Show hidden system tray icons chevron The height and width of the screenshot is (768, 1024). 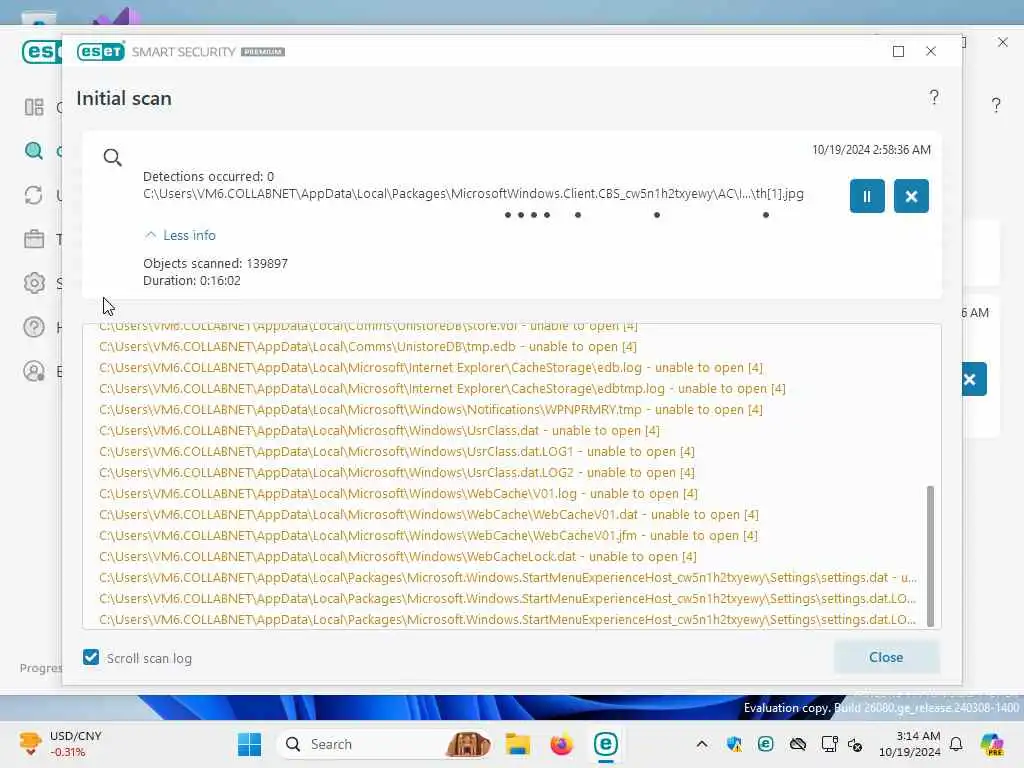(702, 744)
